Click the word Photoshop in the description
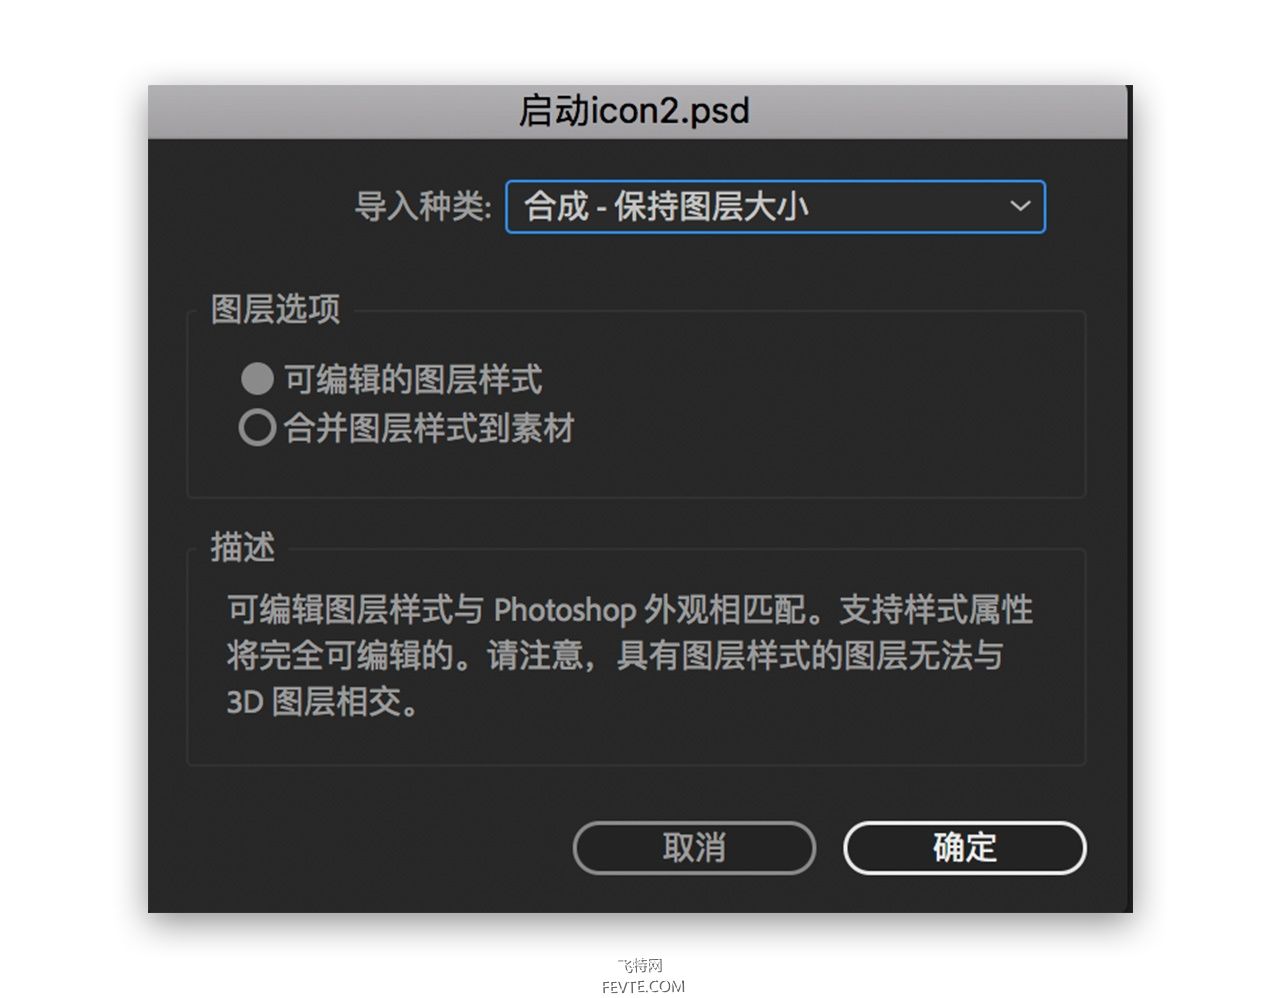 565,610
